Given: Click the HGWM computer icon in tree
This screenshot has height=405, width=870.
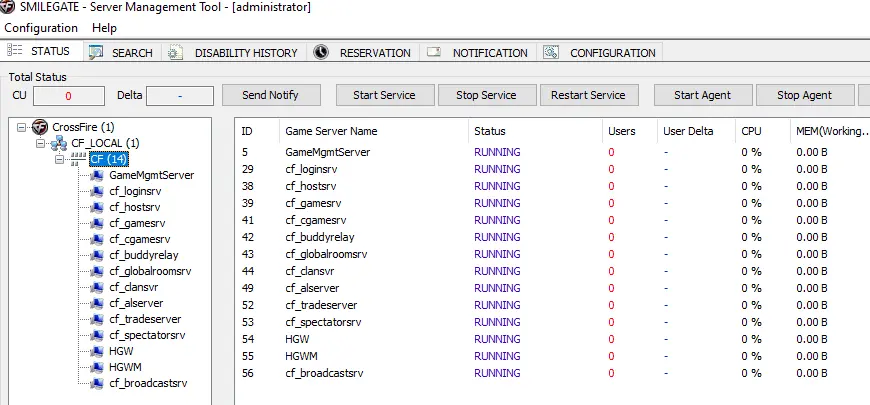Looking at the screenshot, I should (x=97, y=367).
